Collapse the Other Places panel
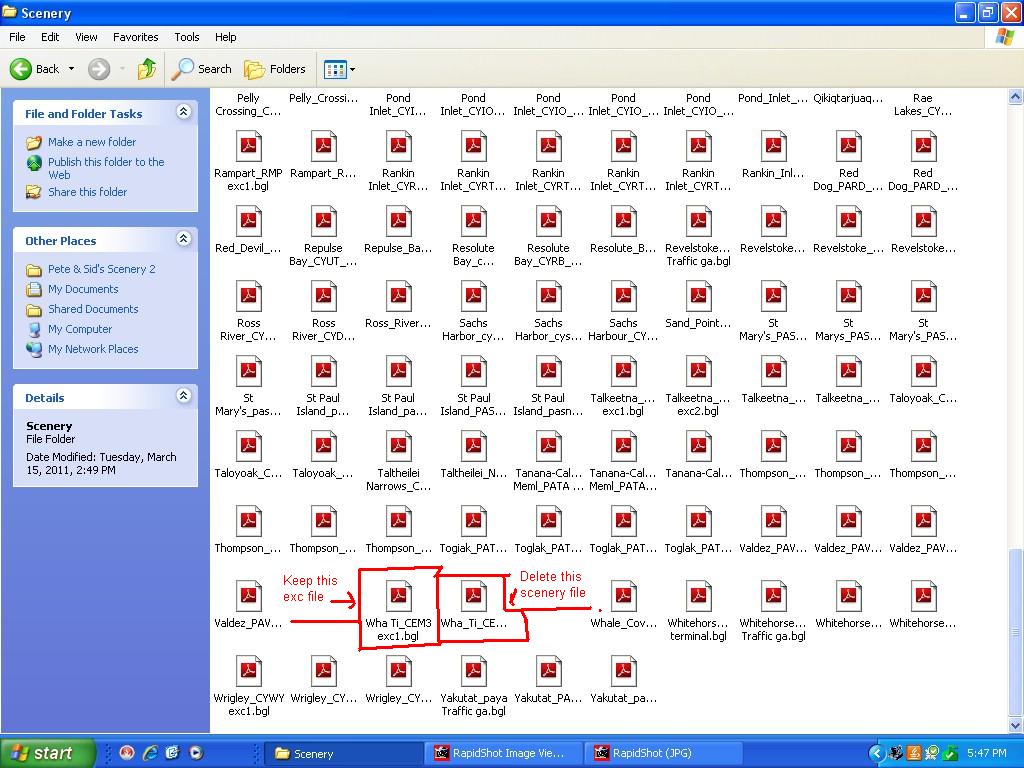The width and height of the screenshot is (1024, 768). tap(184, 239)
